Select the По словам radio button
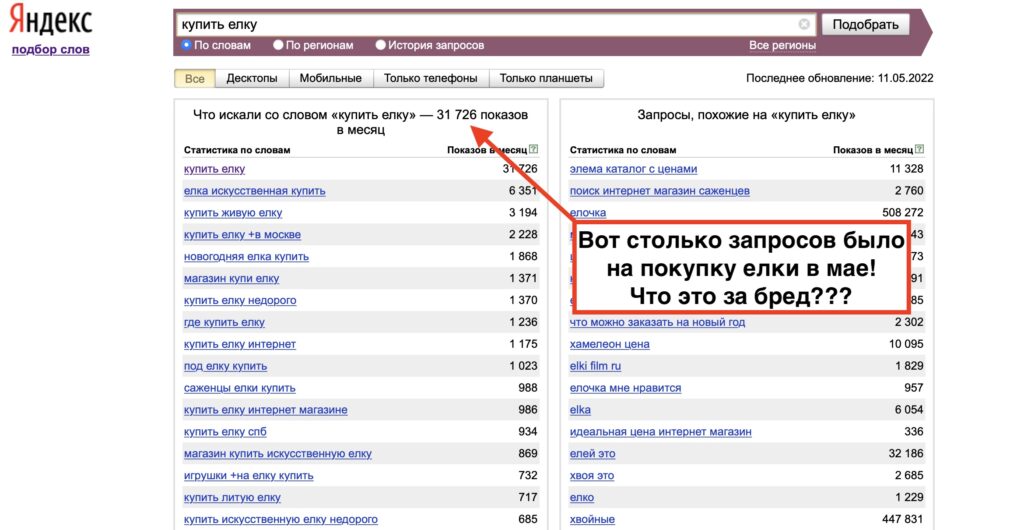This screenshot has width=1024, height=530. [x=186, y=45]
